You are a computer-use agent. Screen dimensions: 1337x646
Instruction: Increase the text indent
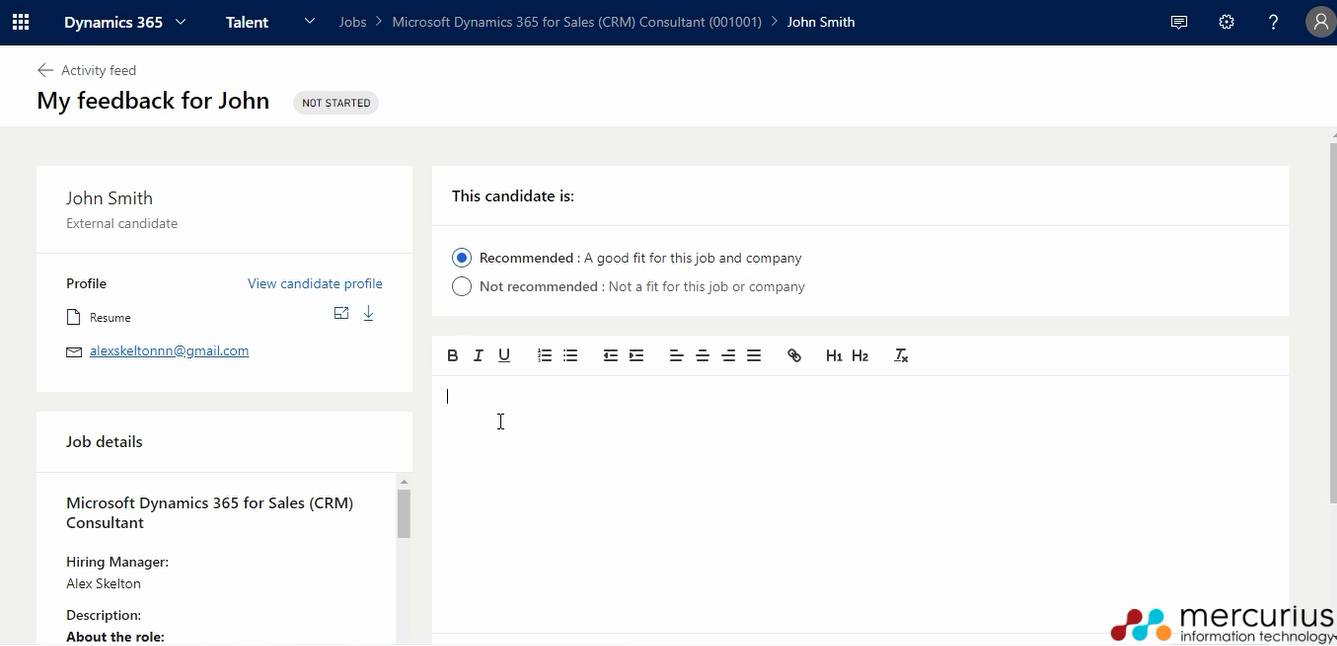[636, 355]
